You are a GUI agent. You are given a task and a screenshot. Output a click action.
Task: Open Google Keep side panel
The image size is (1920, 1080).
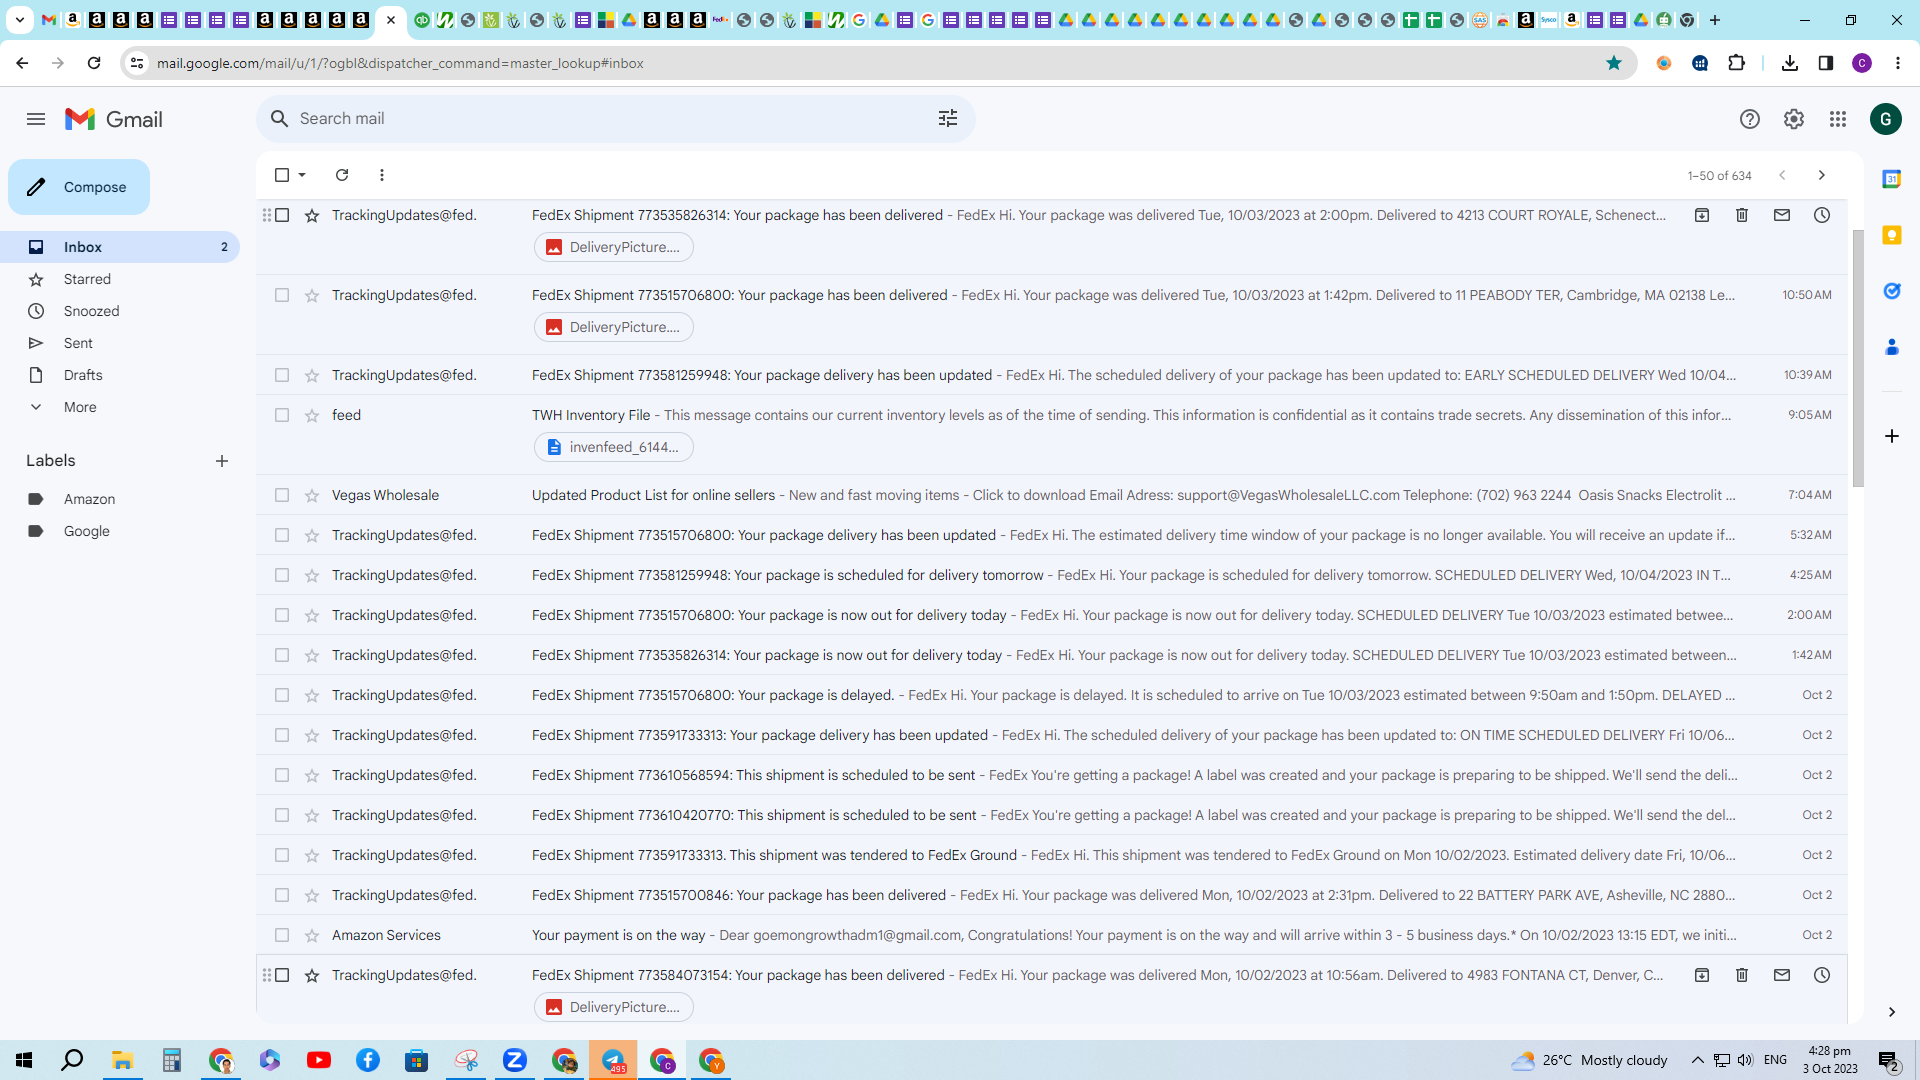1891,235
